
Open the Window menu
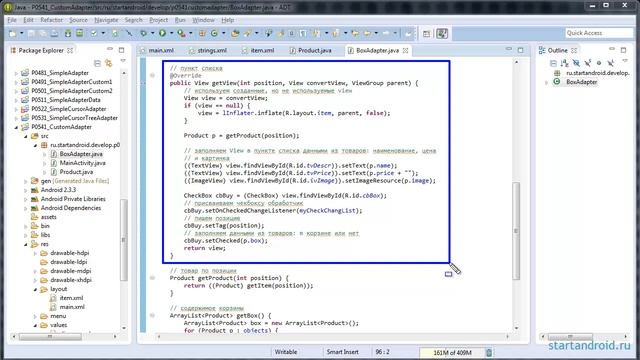click(203, 20)
